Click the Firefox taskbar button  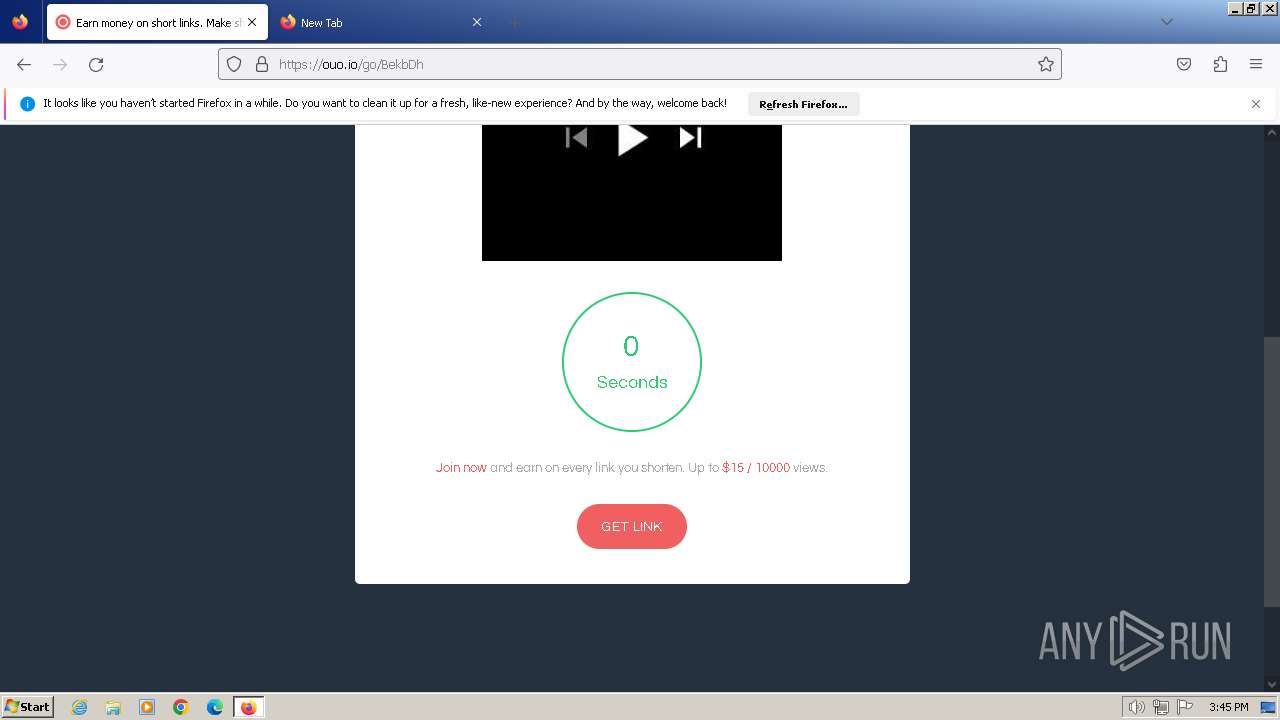point(248,707)
